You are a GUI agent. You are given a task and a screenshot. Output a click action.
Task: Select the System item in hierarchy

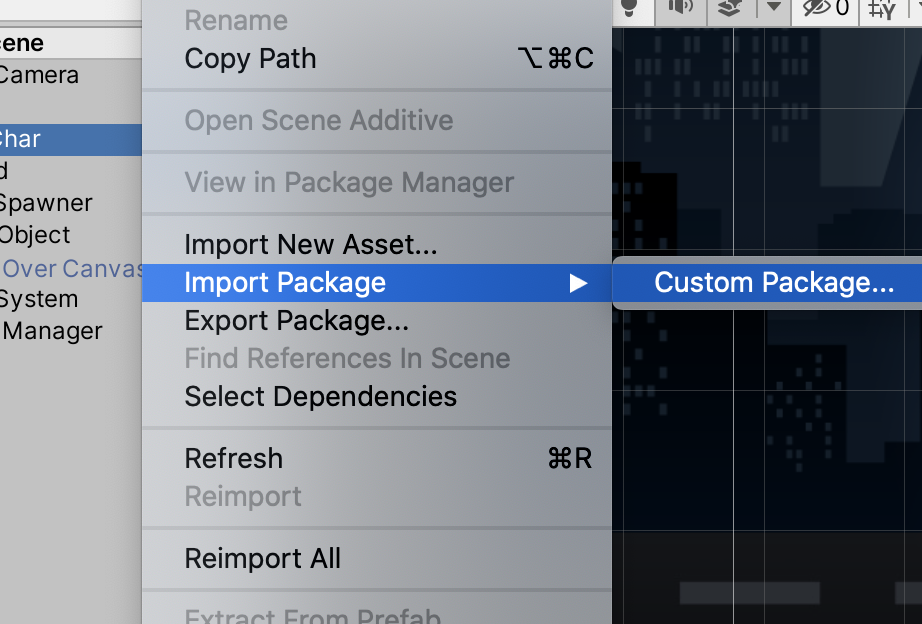coord(39,299)
